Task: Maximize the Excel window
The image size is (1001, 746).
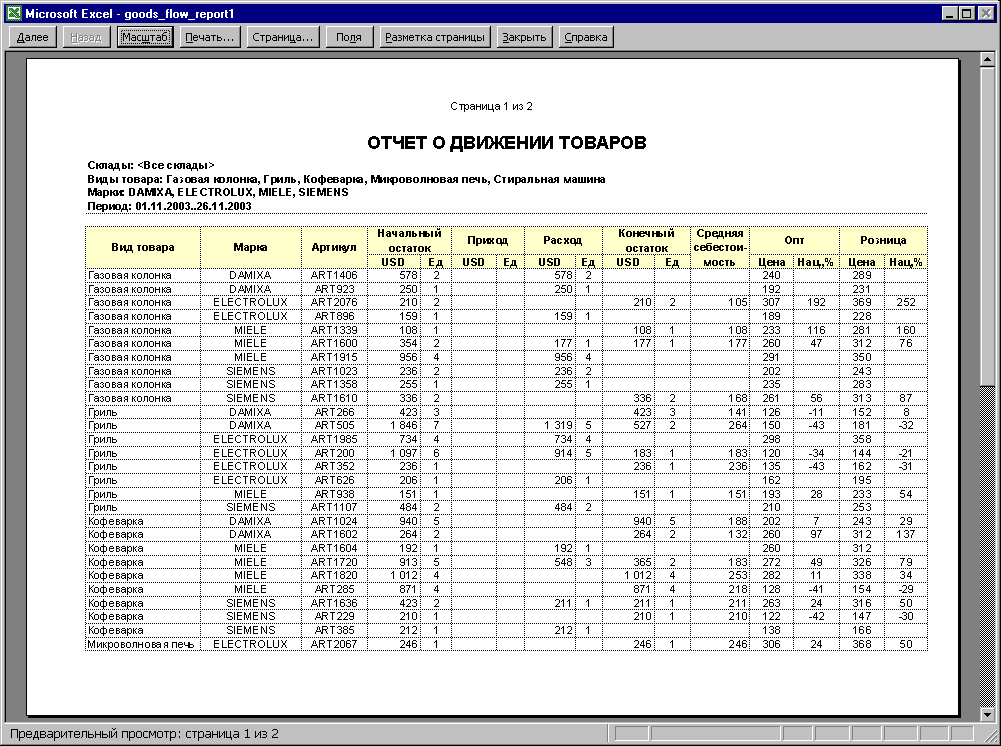Action: pos(967,13)
